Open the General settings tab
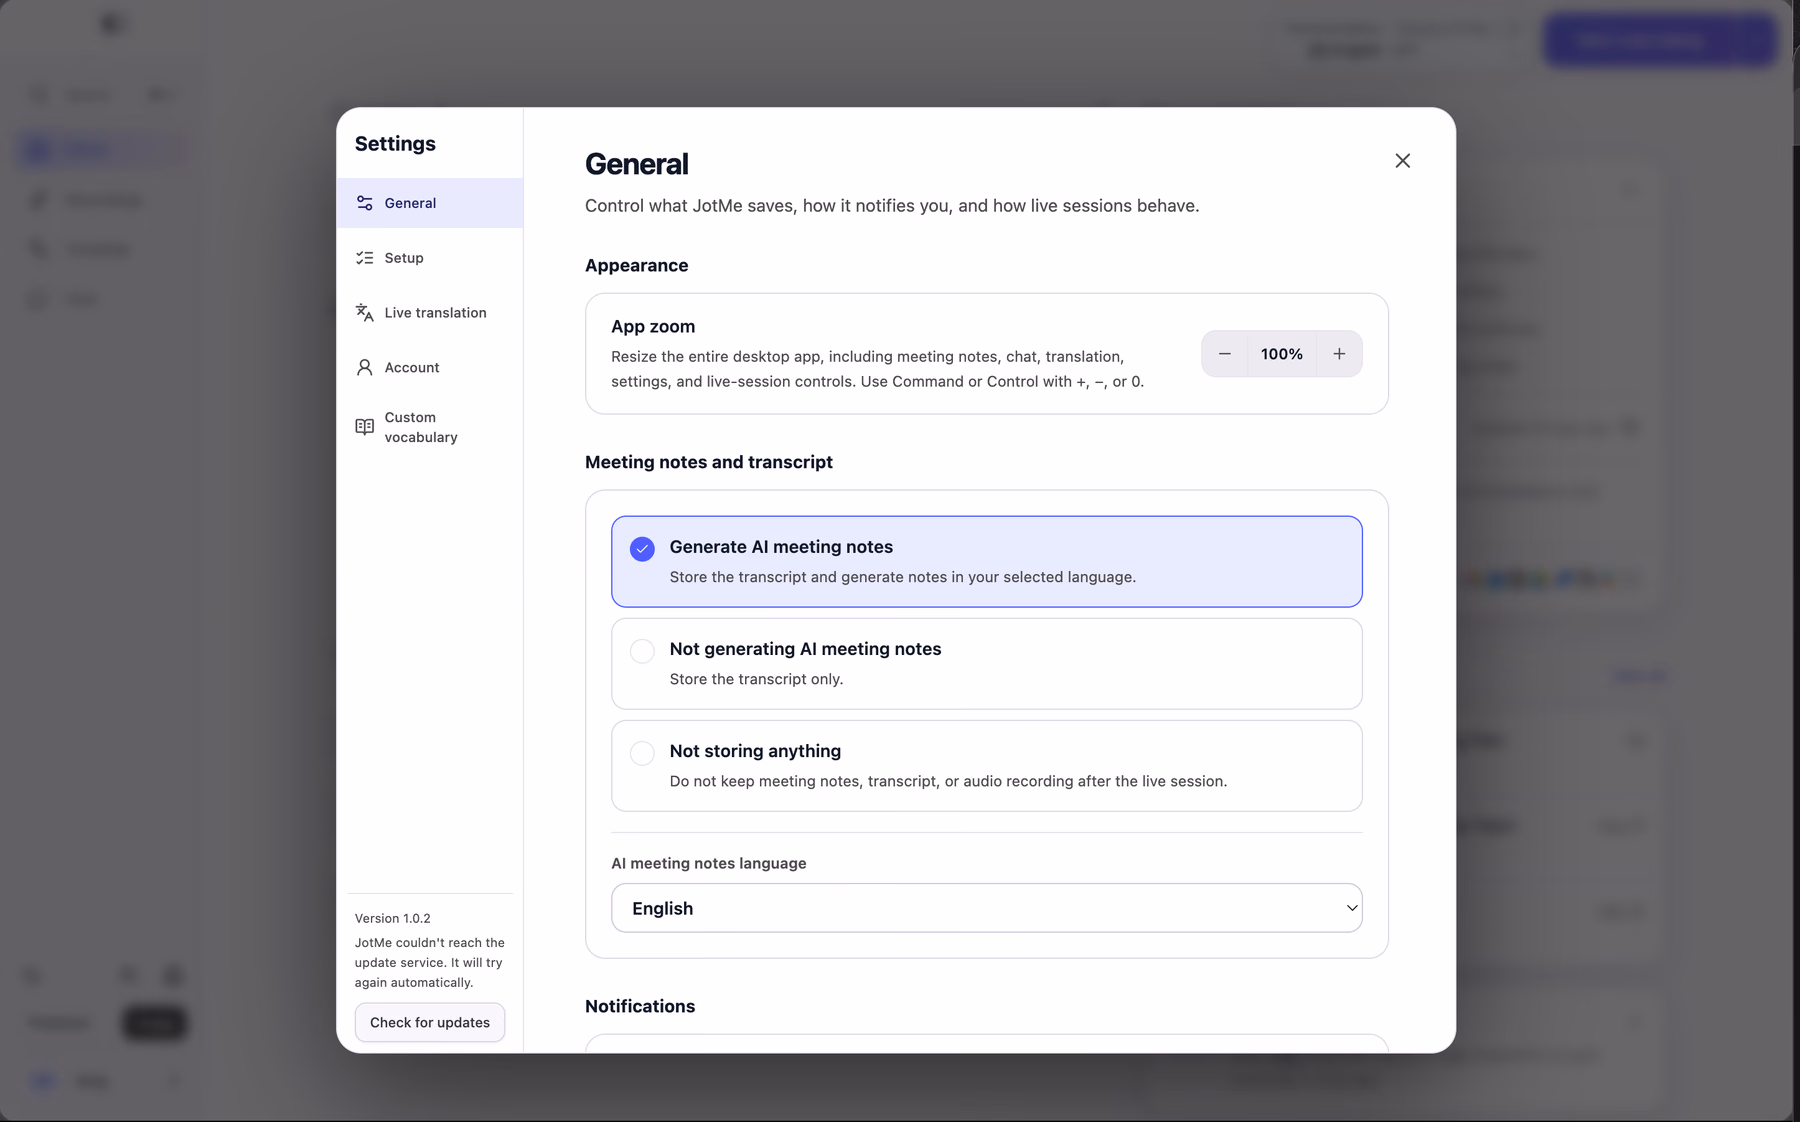 tap(429, 203)
